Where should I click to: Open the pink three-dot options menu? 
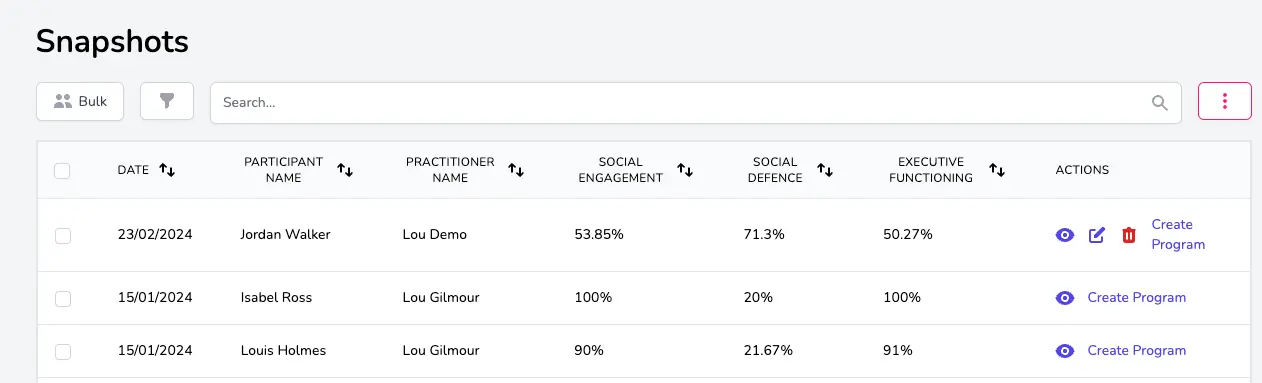click(x=1224, y=101)
